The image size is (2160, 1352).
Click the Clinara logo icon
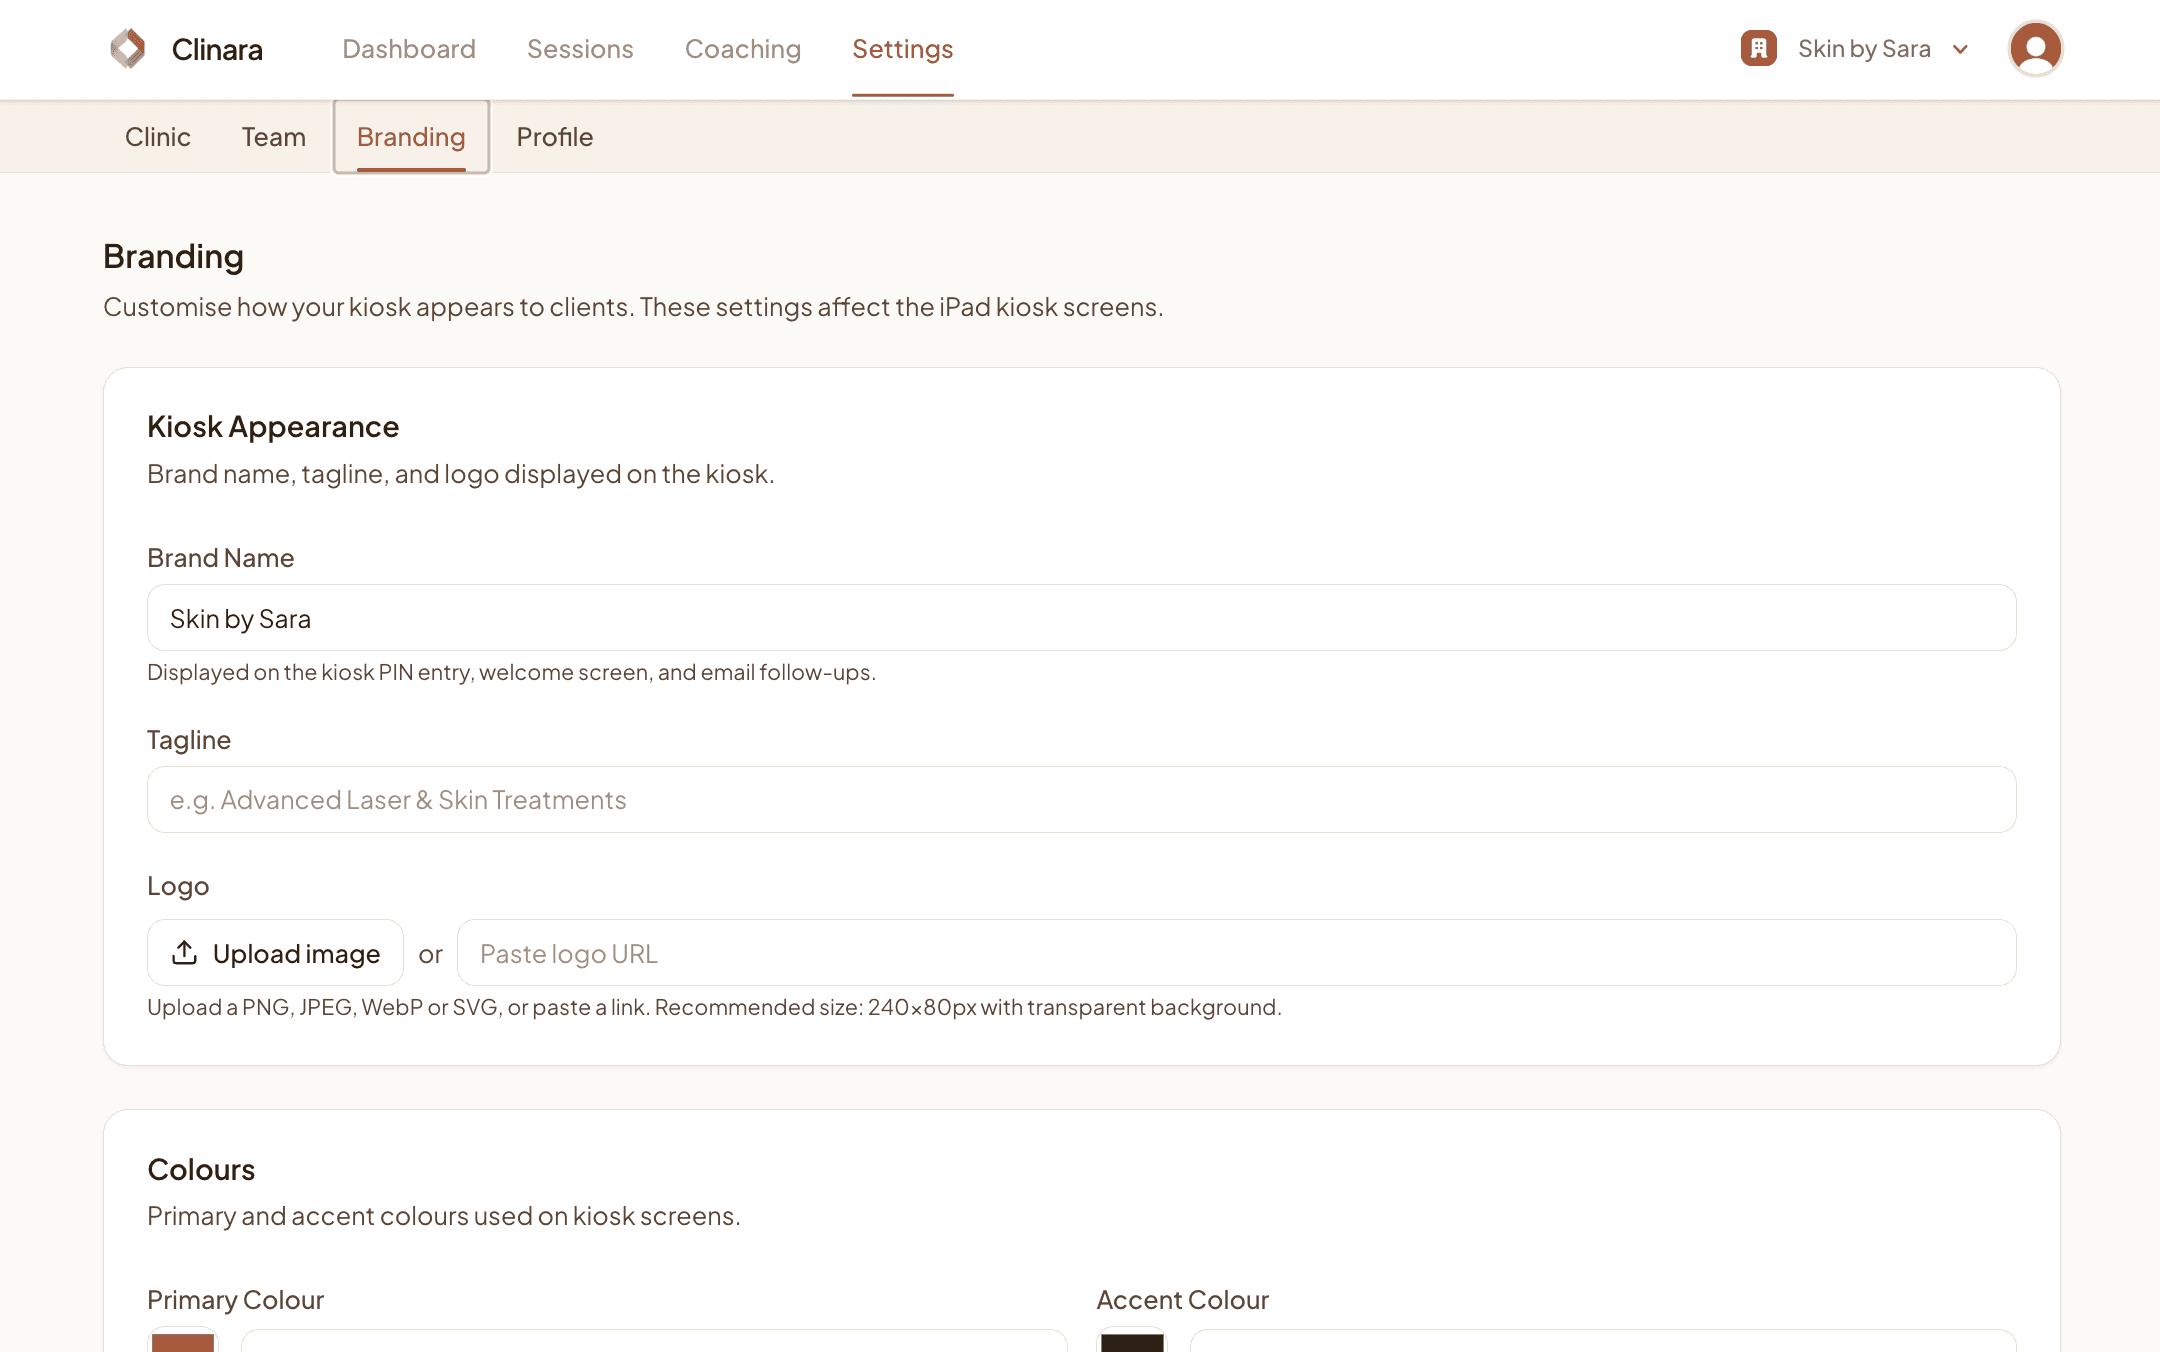[128, 48]
